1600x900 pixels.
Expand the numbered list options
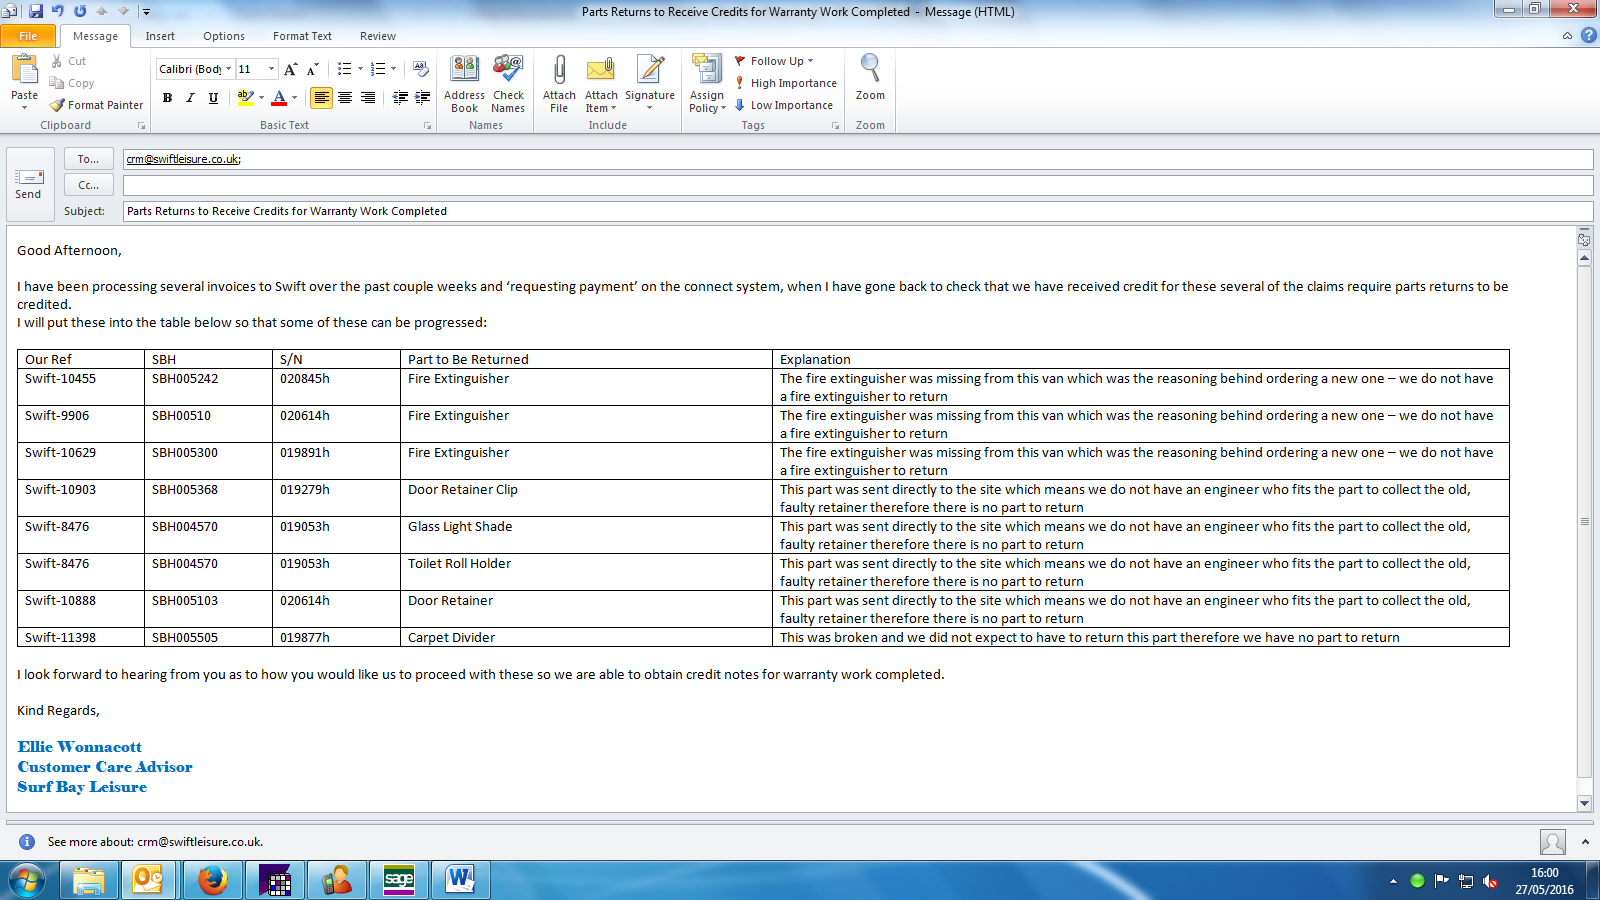pyautogui.click(x=393, y=69)
